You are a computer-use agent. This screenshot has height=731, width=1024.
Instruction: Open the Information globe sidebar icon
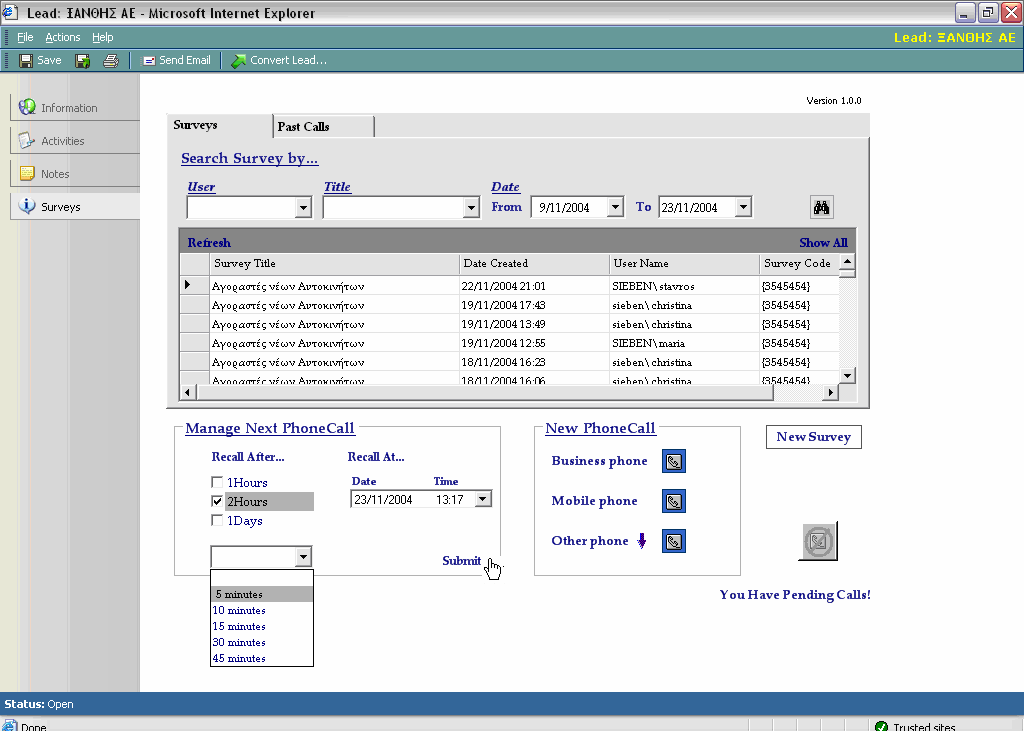pos(27,107)
